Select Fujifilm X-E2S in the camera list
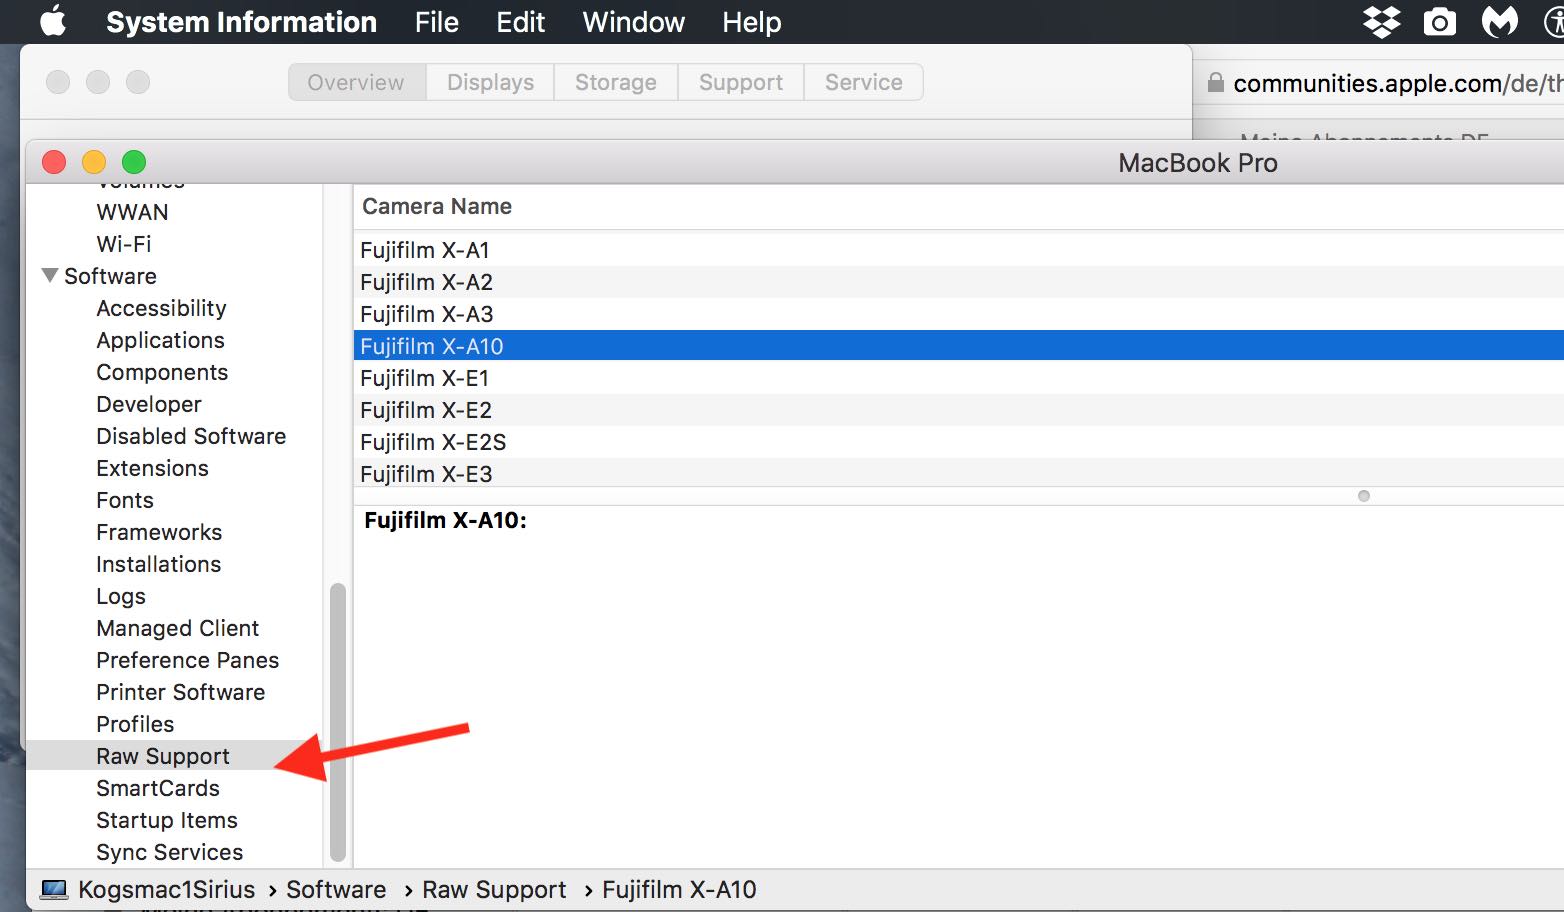The width and height of the screenshot is (1564, 912). click(433, 442)
